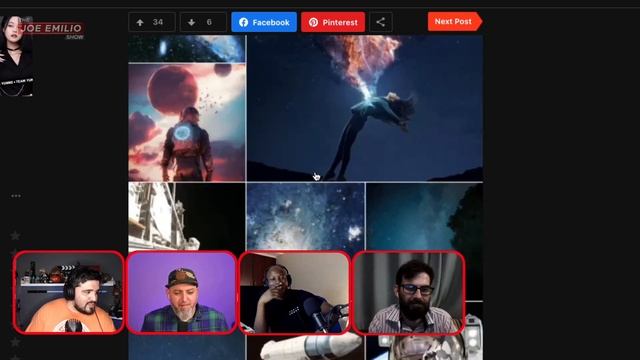Open the sidebar ad with woman in black

click(x=16, y=56)
